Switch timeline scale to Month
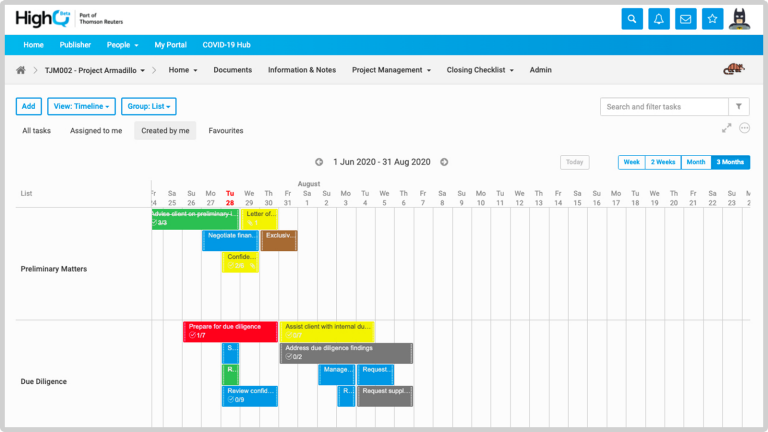 [695, 162]
